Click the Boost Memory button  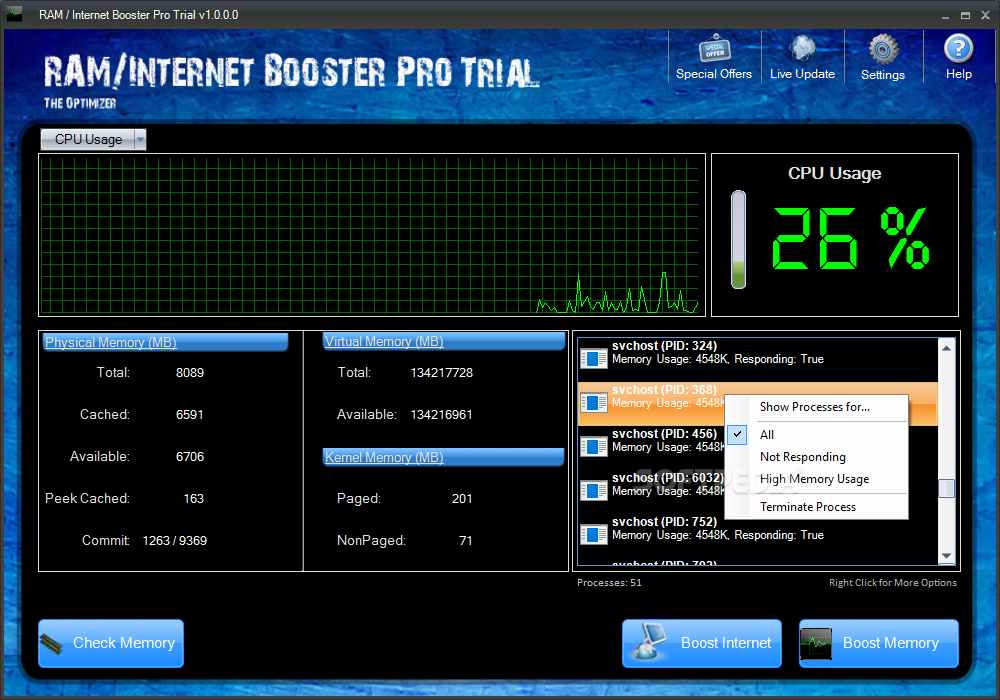coord(879,643)
